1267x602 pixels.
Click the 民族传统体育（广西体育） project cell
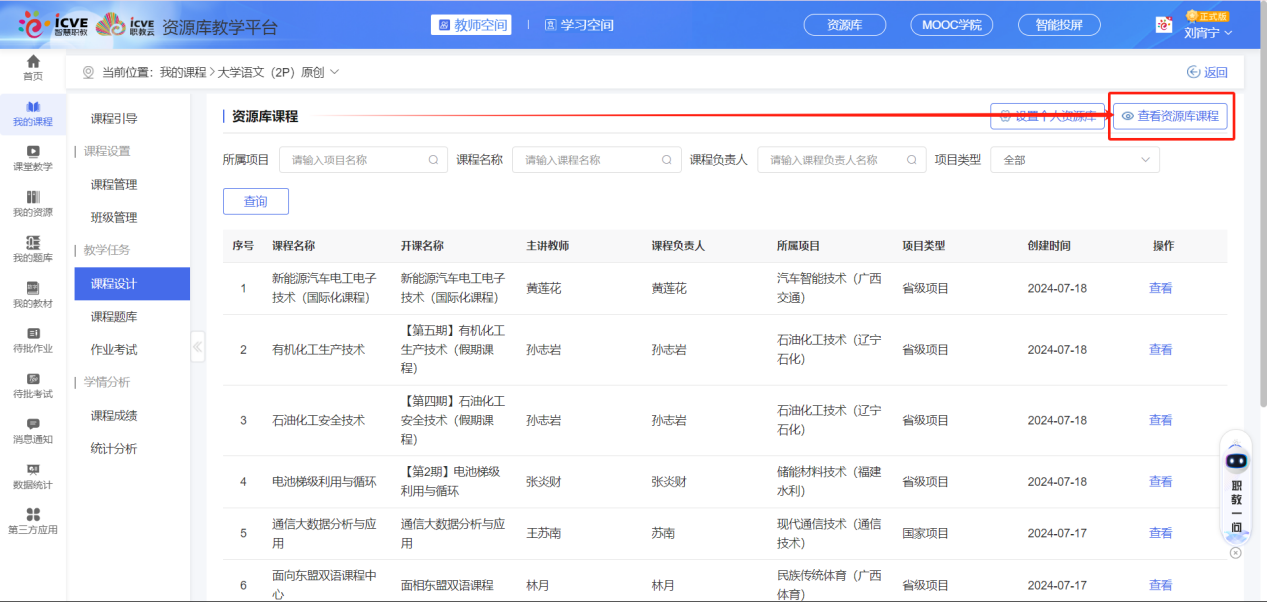(x=829, y=586)
